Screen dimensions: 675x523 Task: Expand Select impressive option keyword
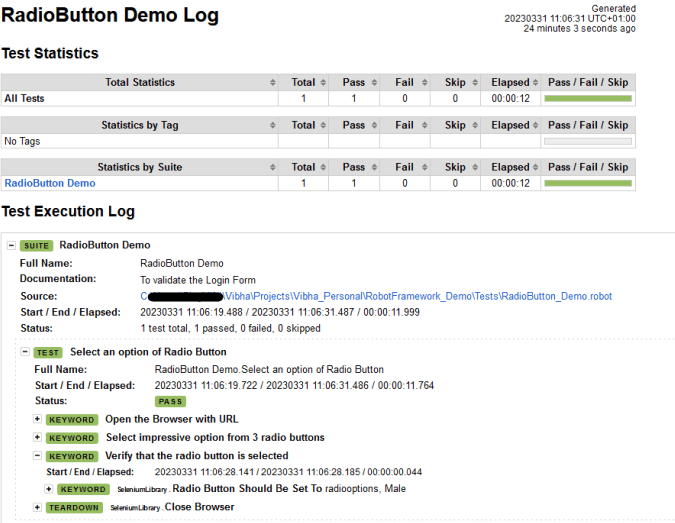(38, 437)
